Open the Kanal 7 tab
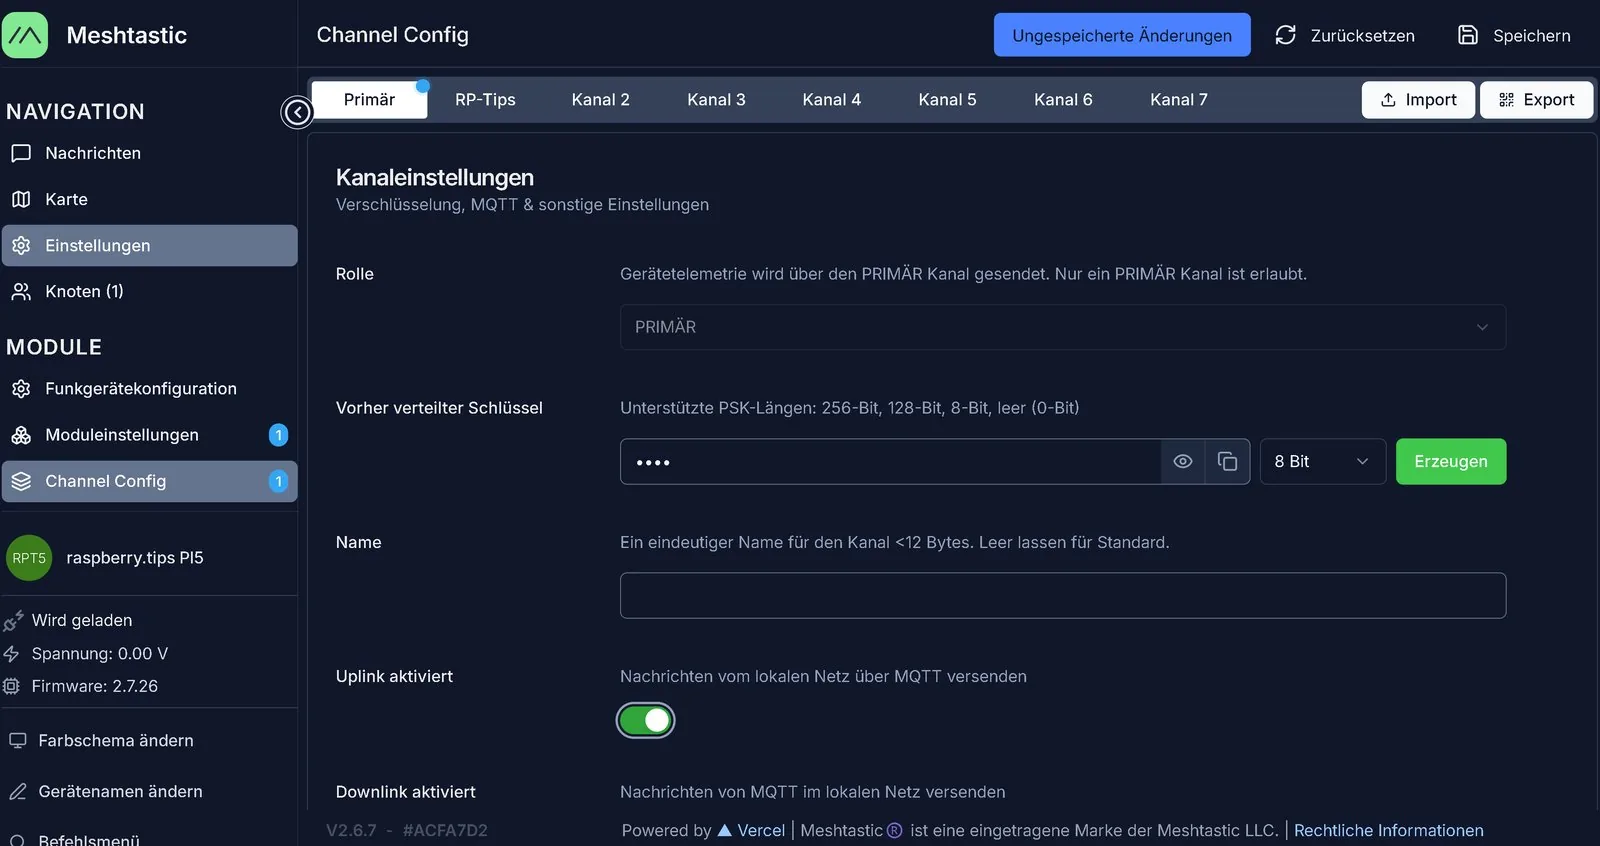1600x846 pixels. (x=1179, y=100)
